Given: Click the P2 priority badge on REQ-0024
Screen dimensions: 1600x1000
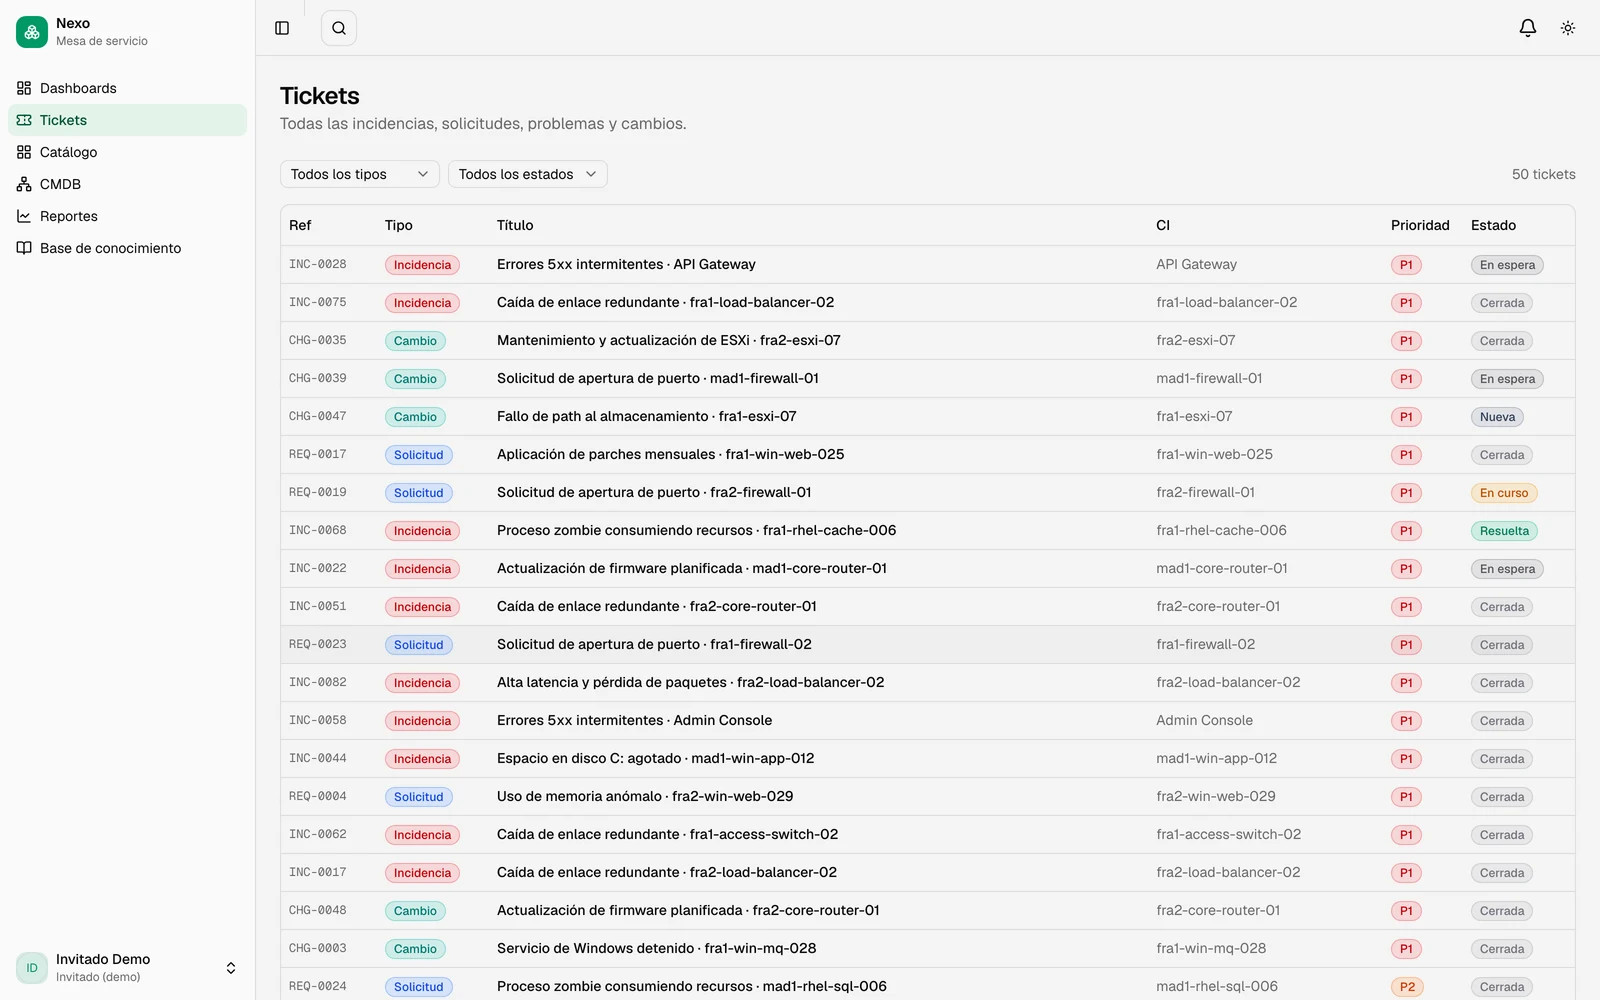Looking at the screenshot, I should (x=1407, y=987).
